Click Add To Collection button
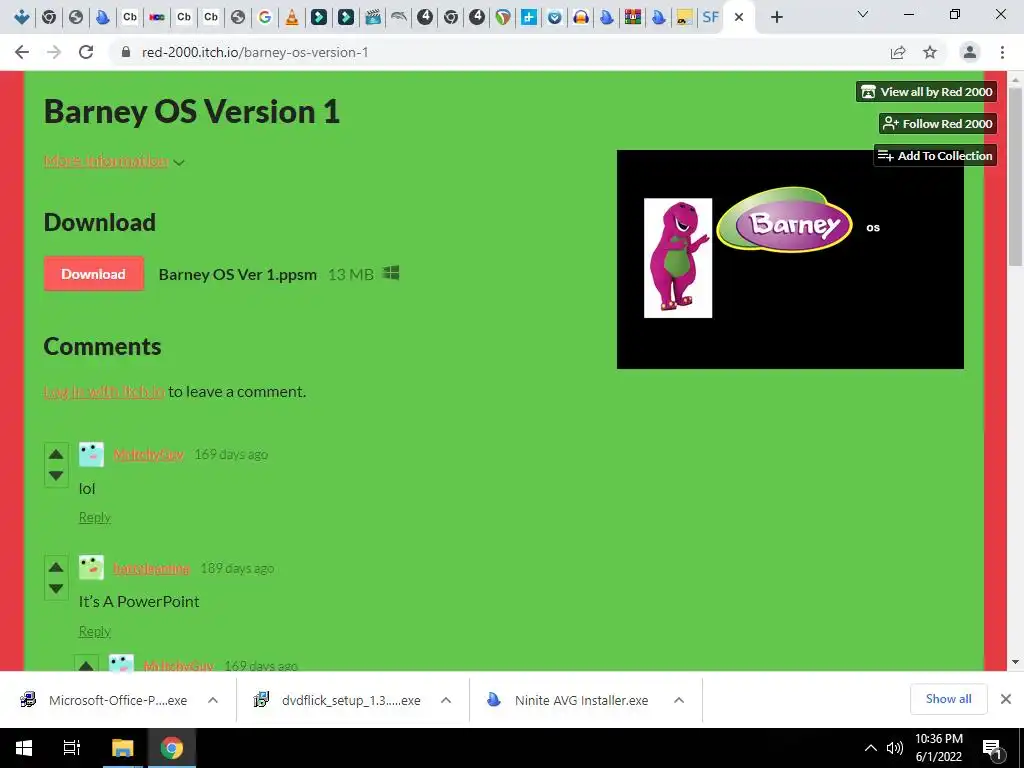The height and width of the screenshot is (768, 1024). click(935, 155)
